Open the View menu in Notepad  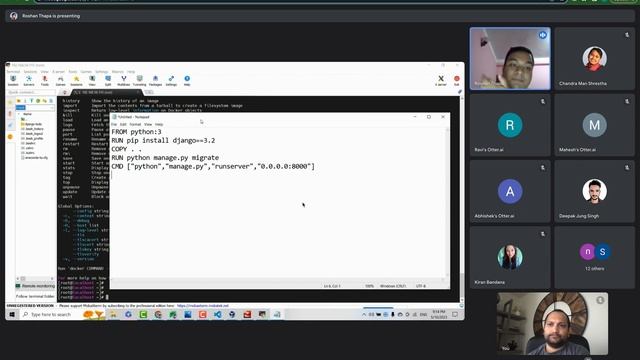point(148,124)
